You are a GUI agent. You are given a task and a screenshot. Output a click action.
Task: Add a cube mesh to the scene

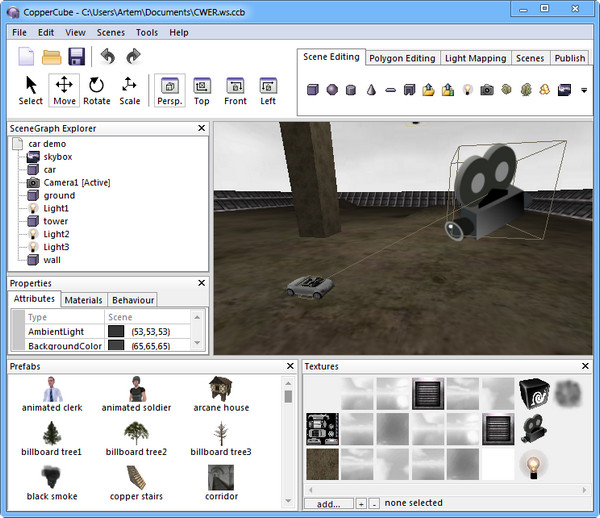312,90
